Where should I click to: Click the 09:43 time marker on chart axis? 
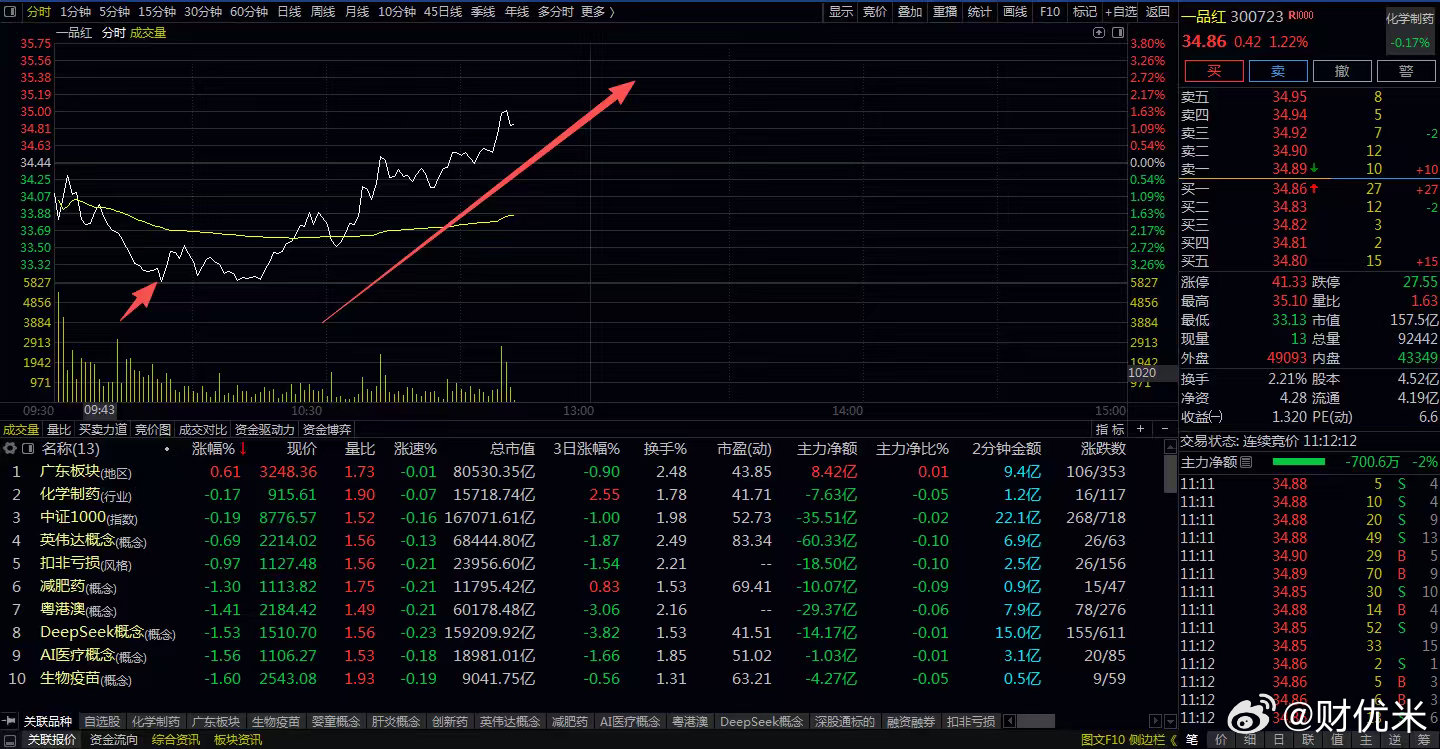(99, 410)
